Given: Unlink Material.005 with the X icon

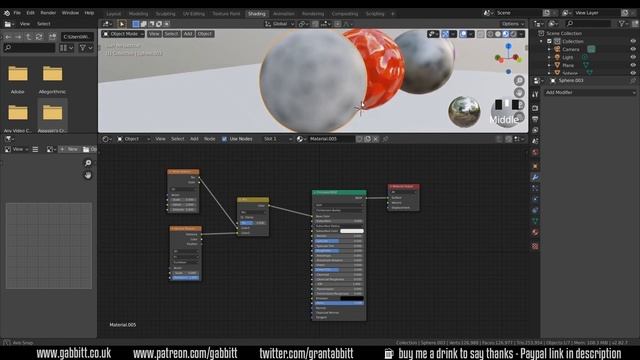Looking at the screenshot, I should pyautogui.click(x=376, y=139).
